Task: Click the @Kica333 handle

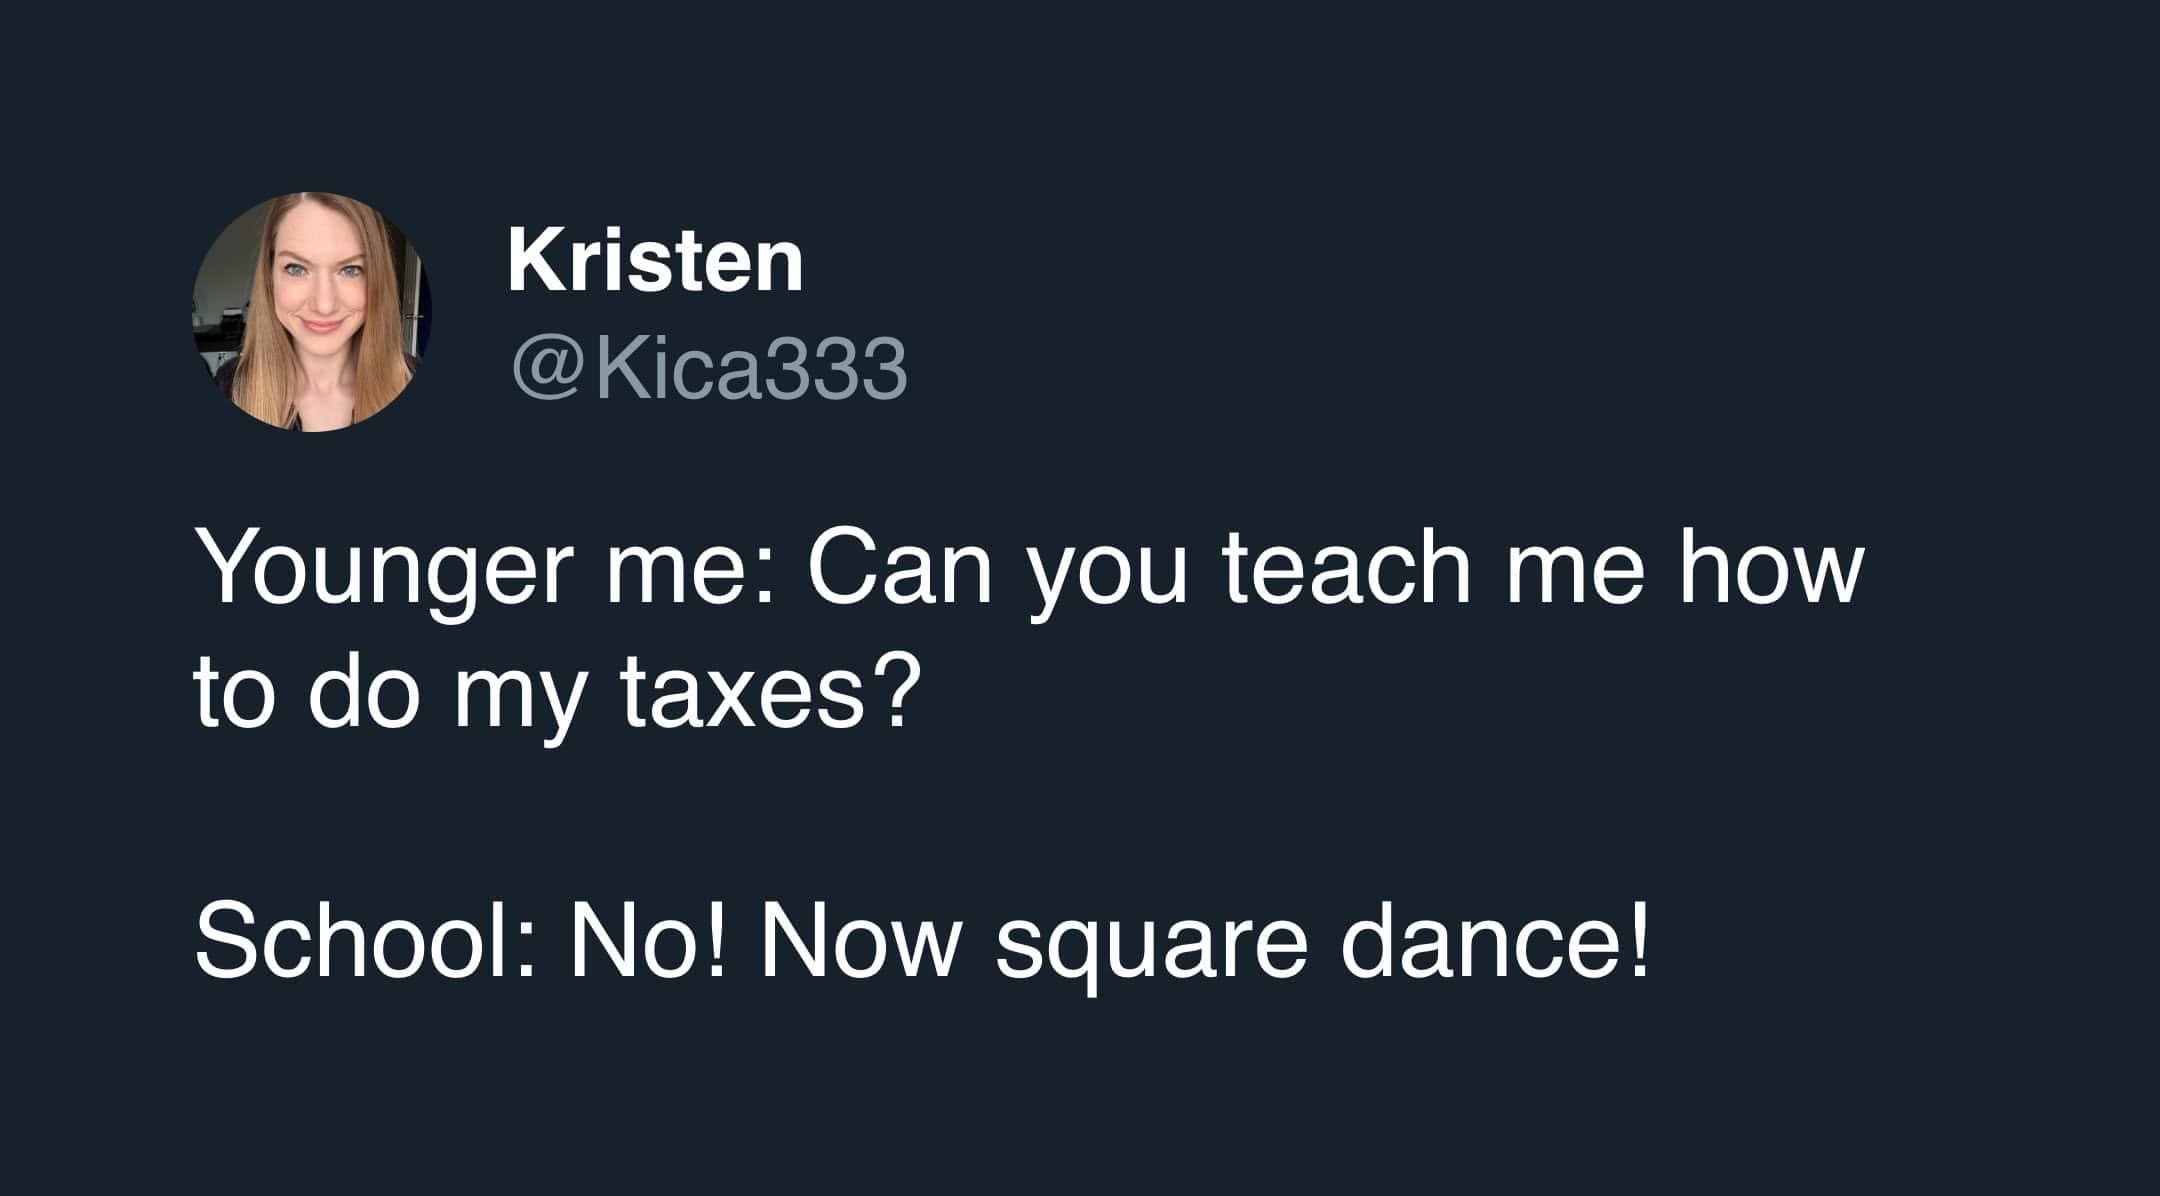Action: point(709,368)
